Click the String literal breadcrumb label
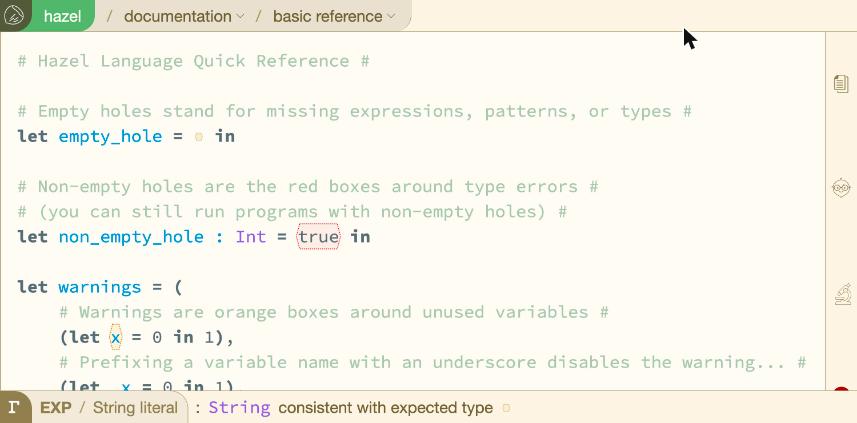 coord(135,408)
